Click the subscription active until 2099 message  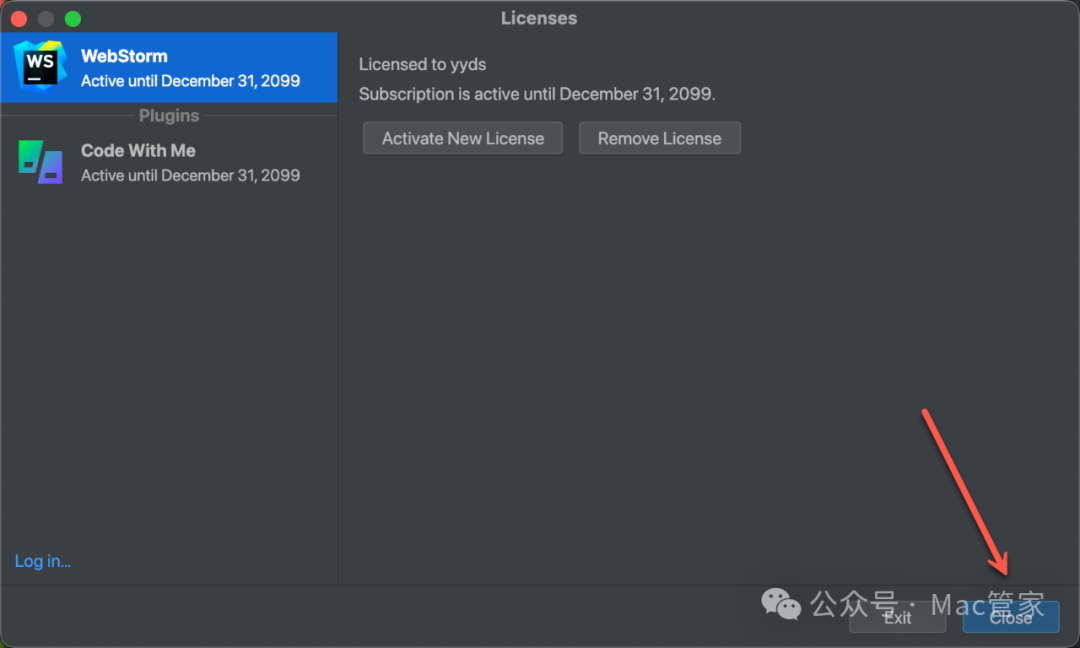537,94
